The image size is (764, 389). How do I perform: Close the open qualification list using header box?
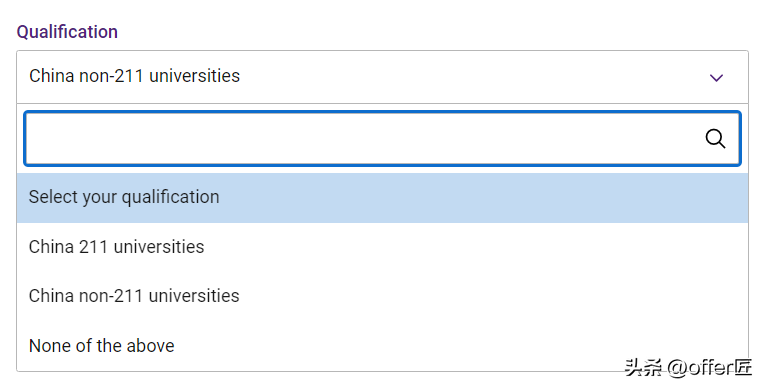coord(382,77)
